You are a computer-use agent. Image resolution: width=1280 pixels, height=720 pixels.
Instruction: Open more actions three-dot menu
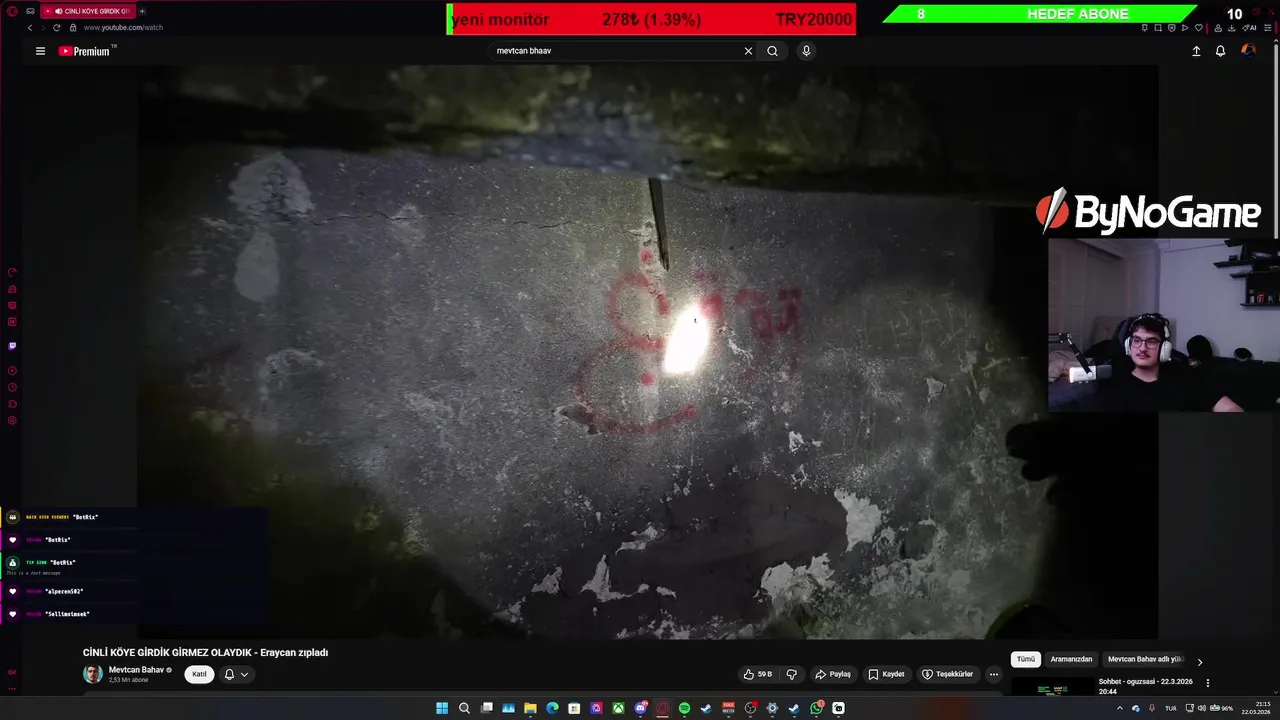point(993,674)
